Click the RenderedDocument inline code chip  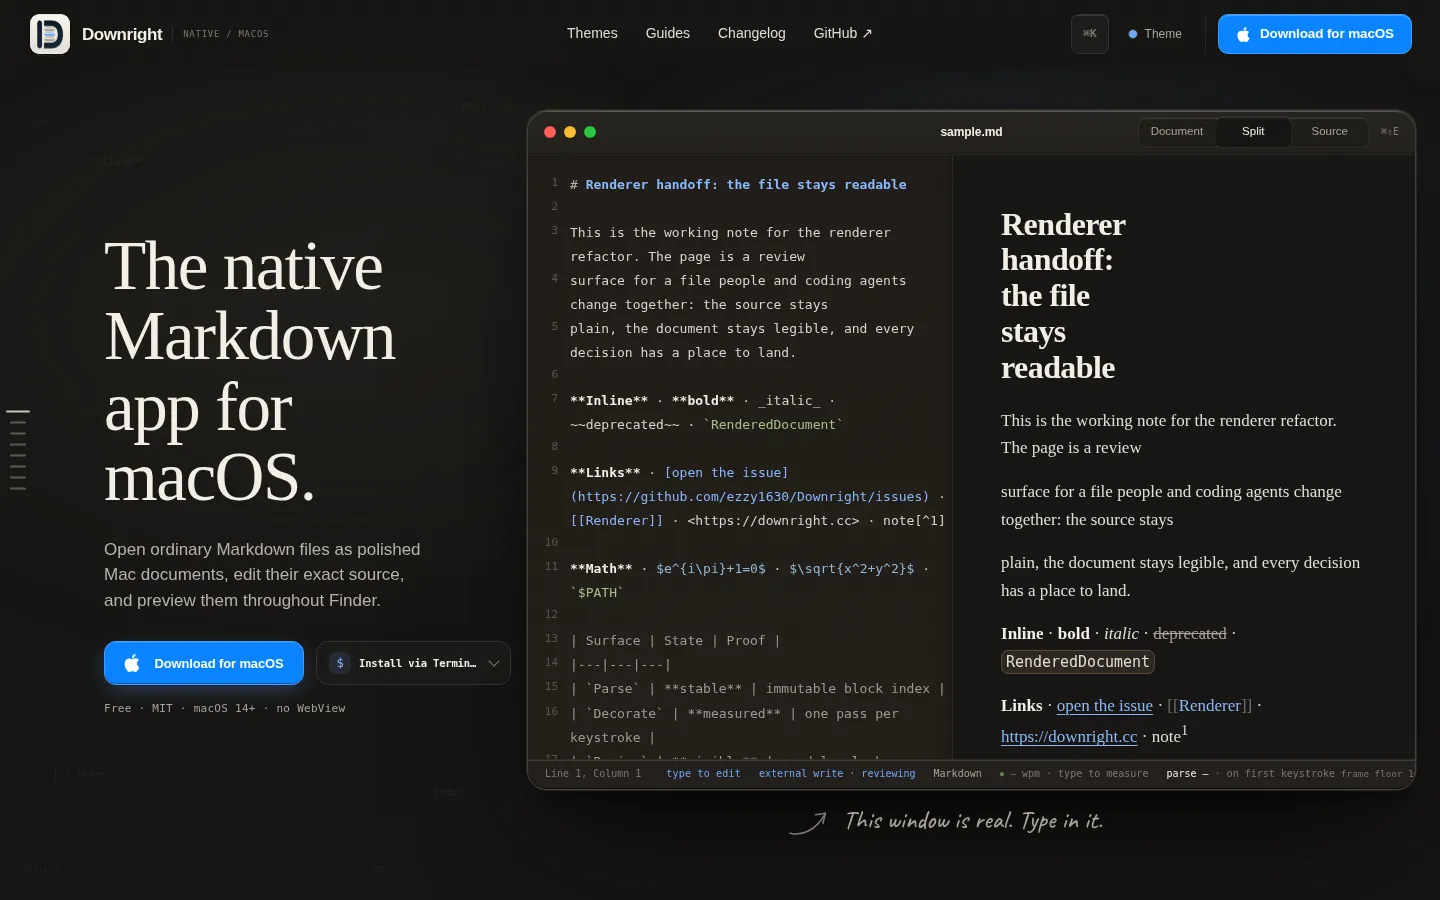click(1078, 662)
